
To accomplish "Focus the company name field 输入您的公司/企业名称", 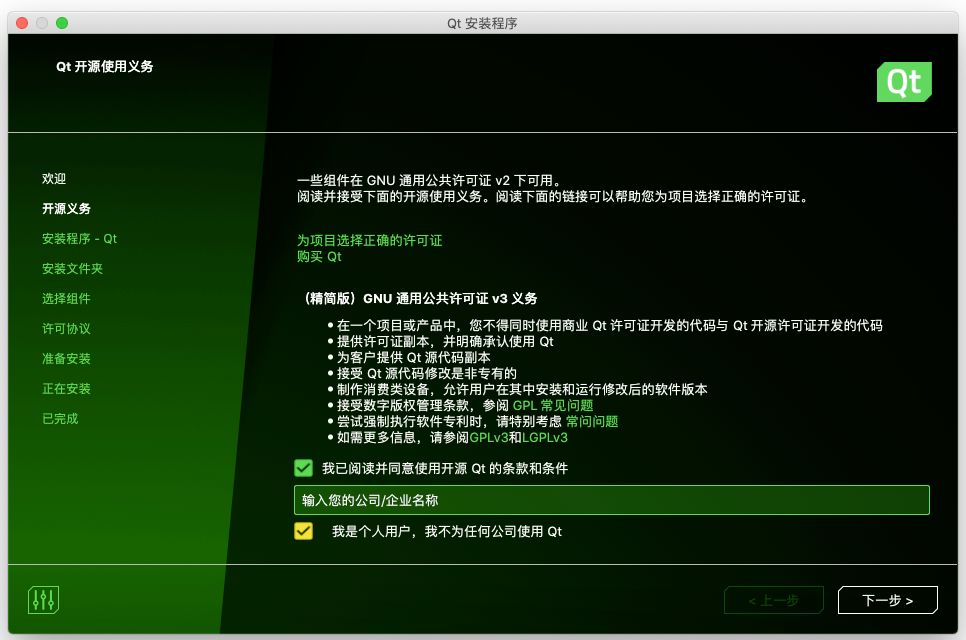I will (612, 500).
